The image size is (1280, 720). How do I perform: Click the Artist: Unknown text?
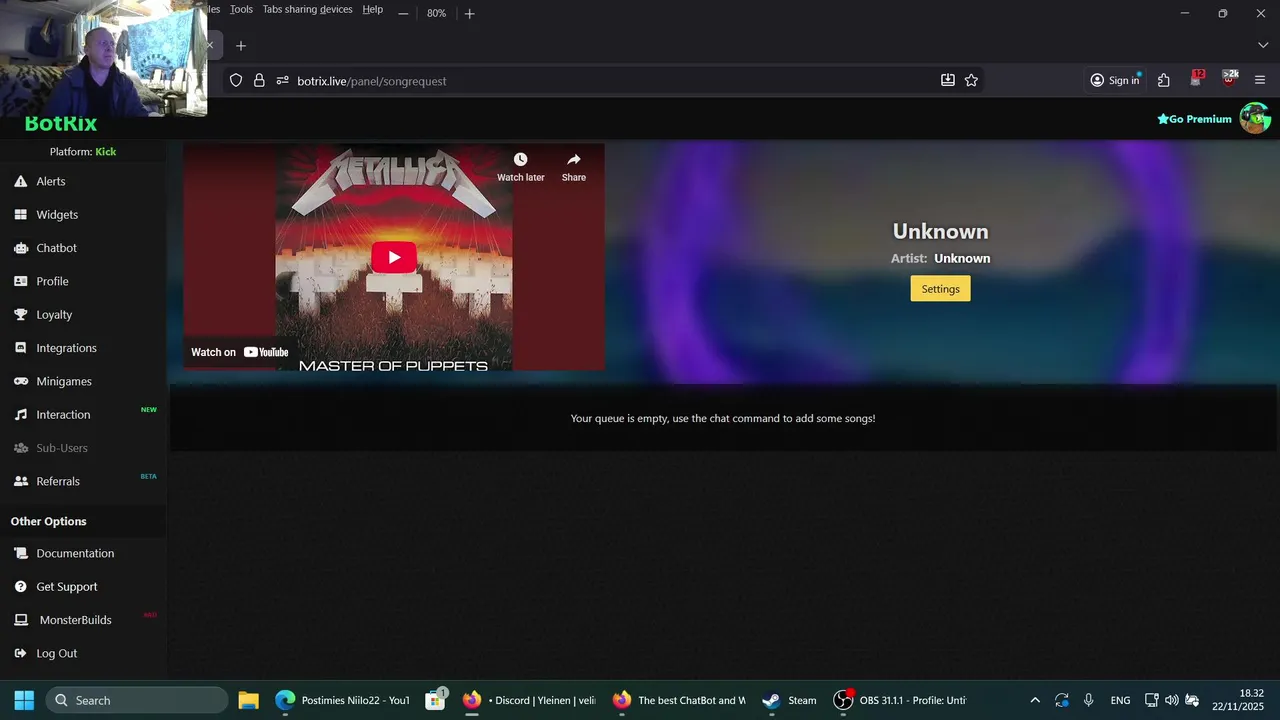click(x=940, y=258)
